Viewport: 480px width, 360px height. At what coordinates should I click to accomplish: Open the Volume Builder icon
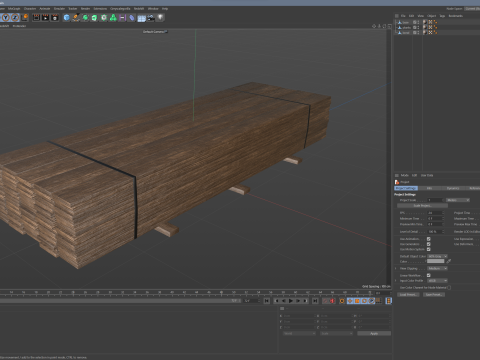click(113, 17)
